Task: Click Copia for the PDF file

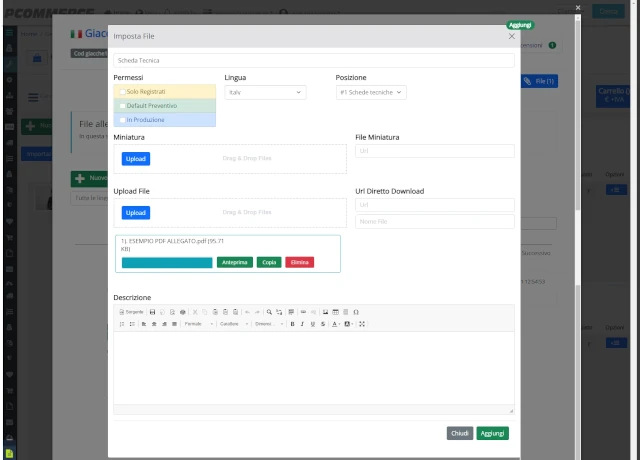Action: tap(269, 262)
